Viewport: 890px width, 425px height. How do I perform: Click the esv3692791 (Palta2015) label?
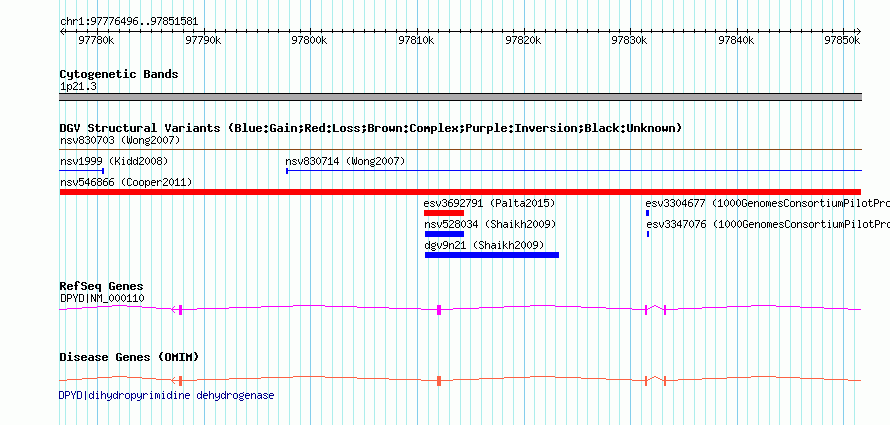click(489, 203)
